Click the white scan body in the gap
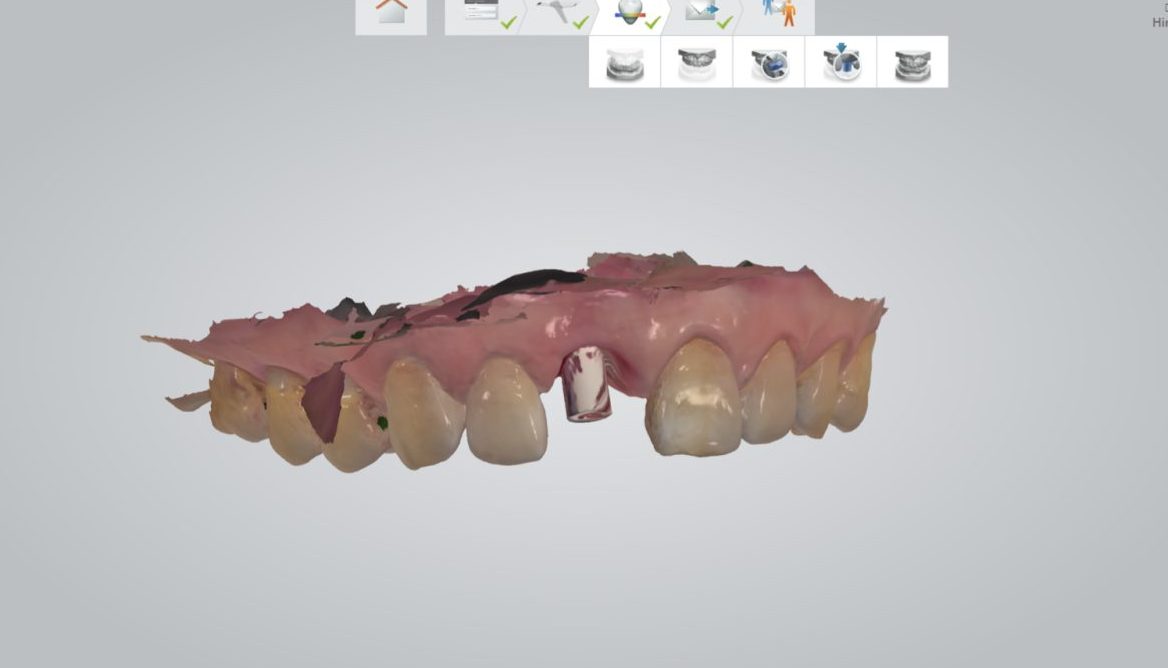Viewport: 1168px width, 668px height. (x=586, y=384)
